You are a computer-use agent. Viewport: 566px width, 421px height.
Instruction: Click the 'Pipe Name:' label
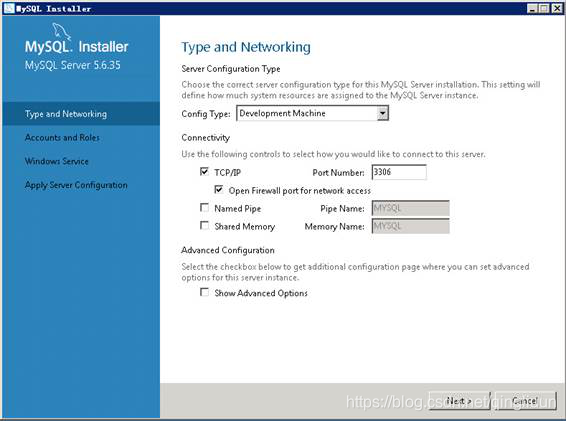click(x=342, y=209)
